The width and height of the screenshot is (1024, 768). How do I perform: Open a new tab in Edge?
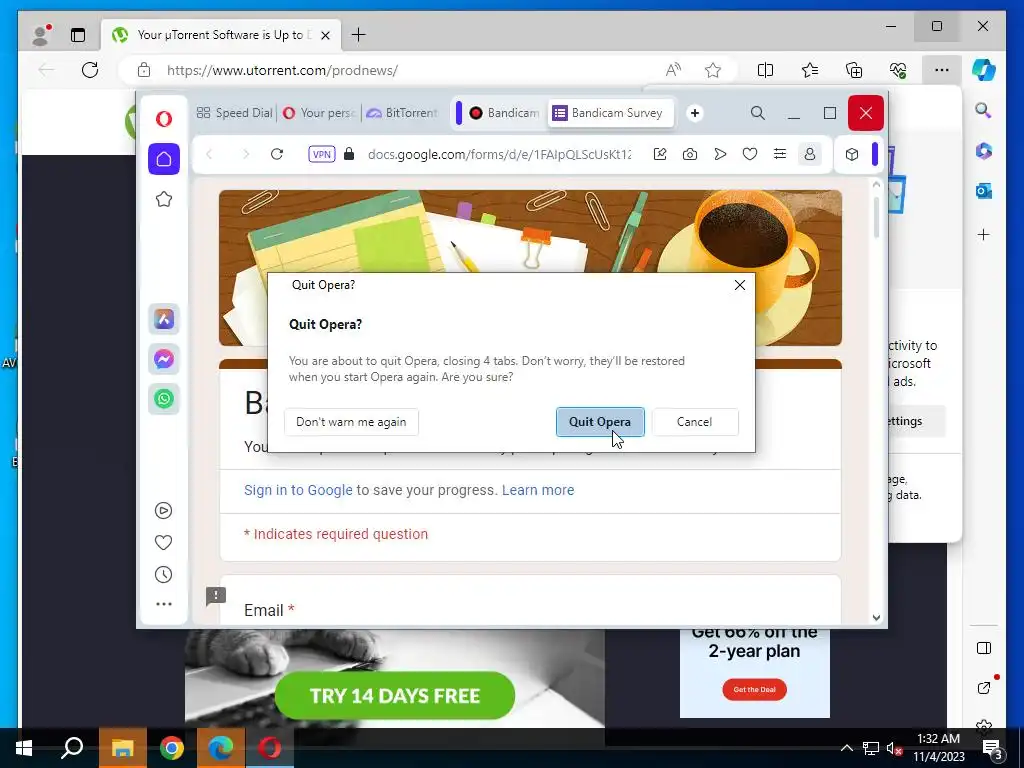359,35
